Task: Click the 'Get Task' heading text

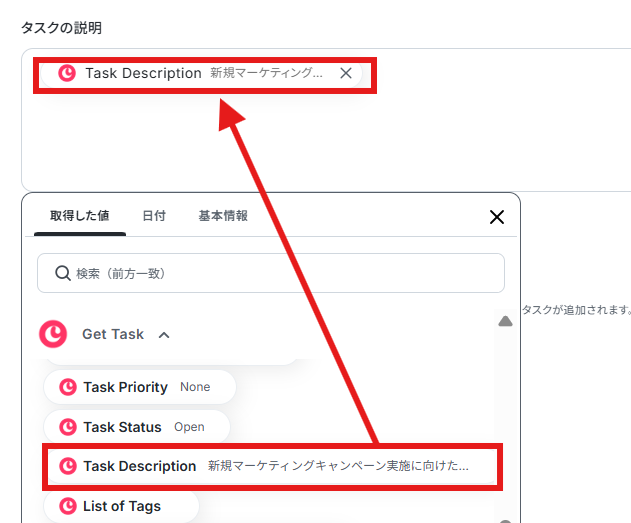Action: pos(113,334)
